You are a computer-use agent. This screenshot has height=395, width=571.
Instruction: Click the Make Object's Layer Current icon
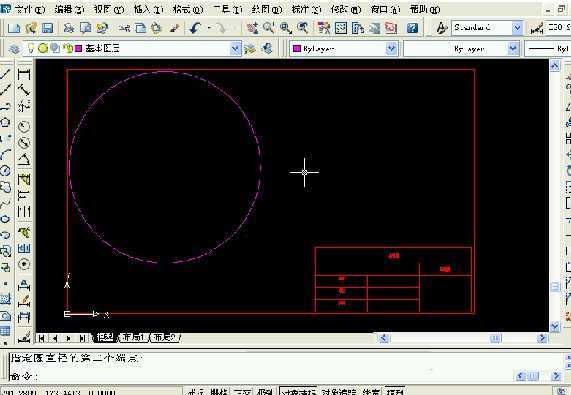[x=250, y=48]
